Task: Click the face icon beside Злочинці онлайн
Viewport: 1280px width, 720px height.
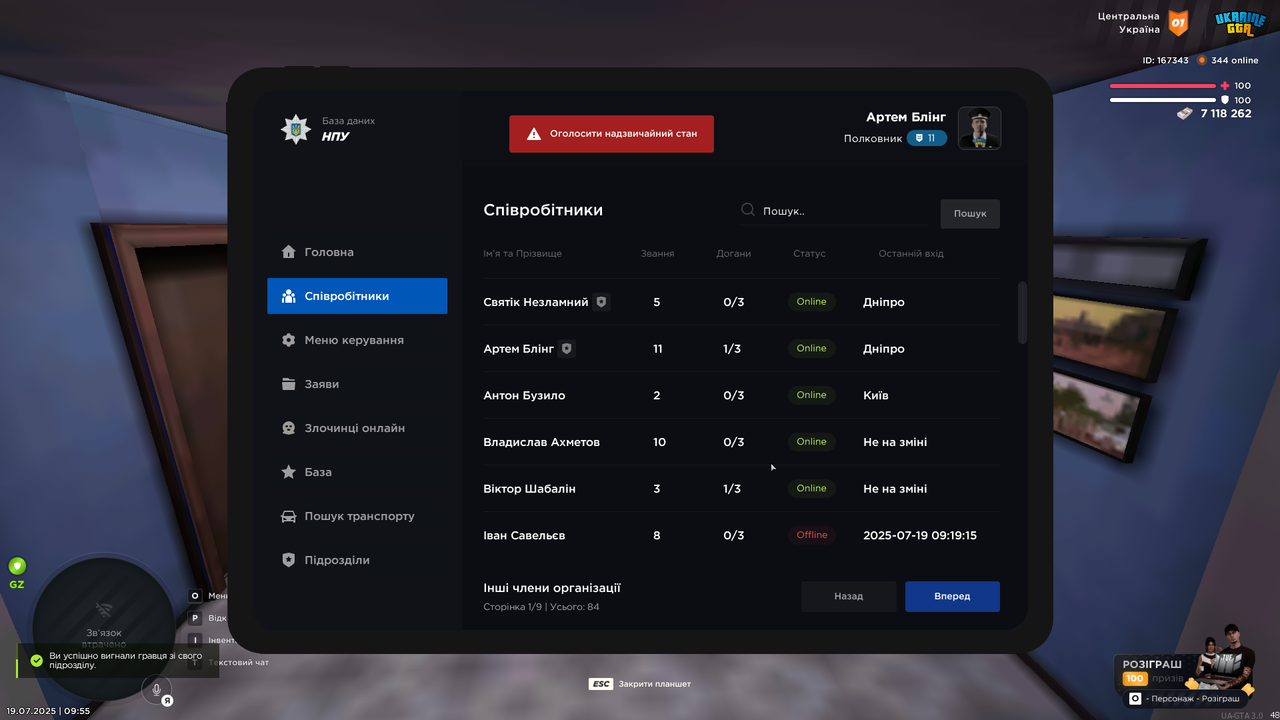Action: tap(288, 428)
